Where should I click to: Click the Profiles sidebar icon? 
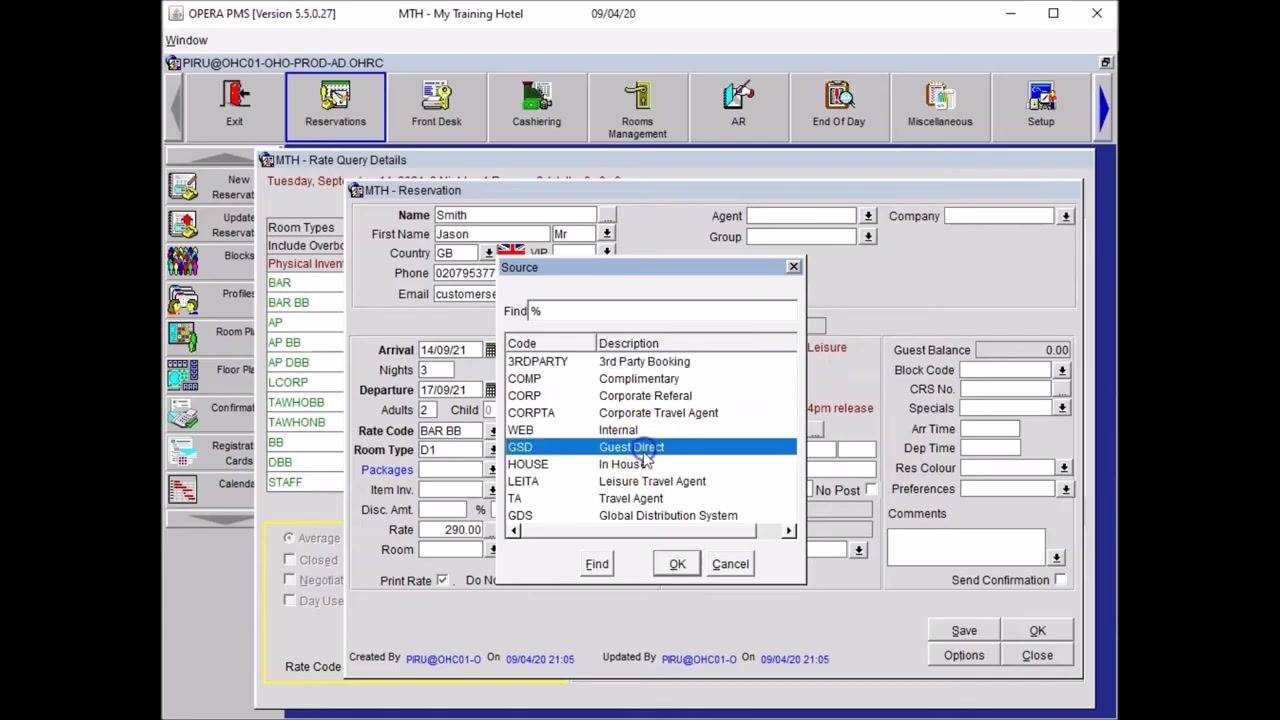[183, 300]
